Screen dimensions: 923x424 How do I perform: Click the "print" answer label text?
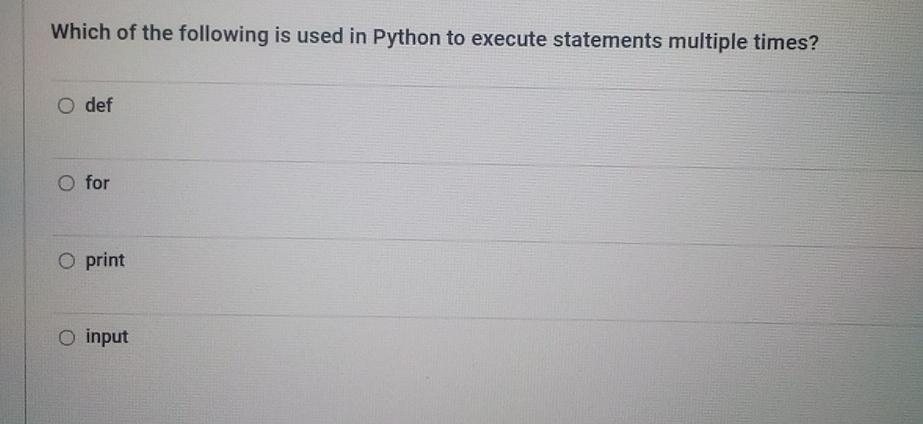pyautogui.click(x=105, y=261)
